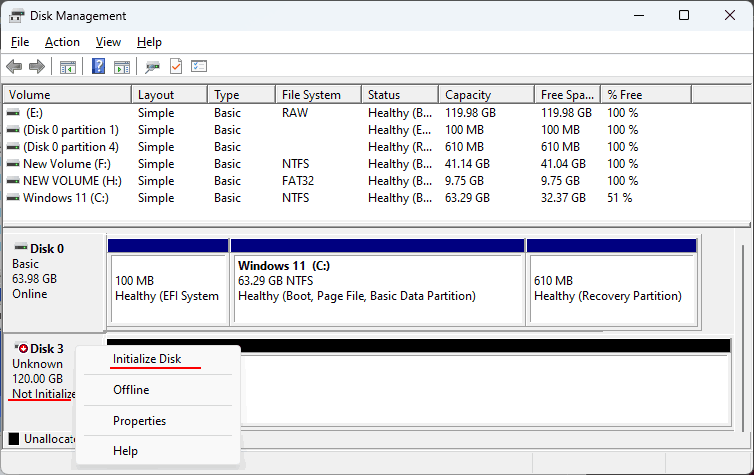The image size is (754, 475).
Task: Click the red Disk 3 error icon
Action: pos(23,348)
